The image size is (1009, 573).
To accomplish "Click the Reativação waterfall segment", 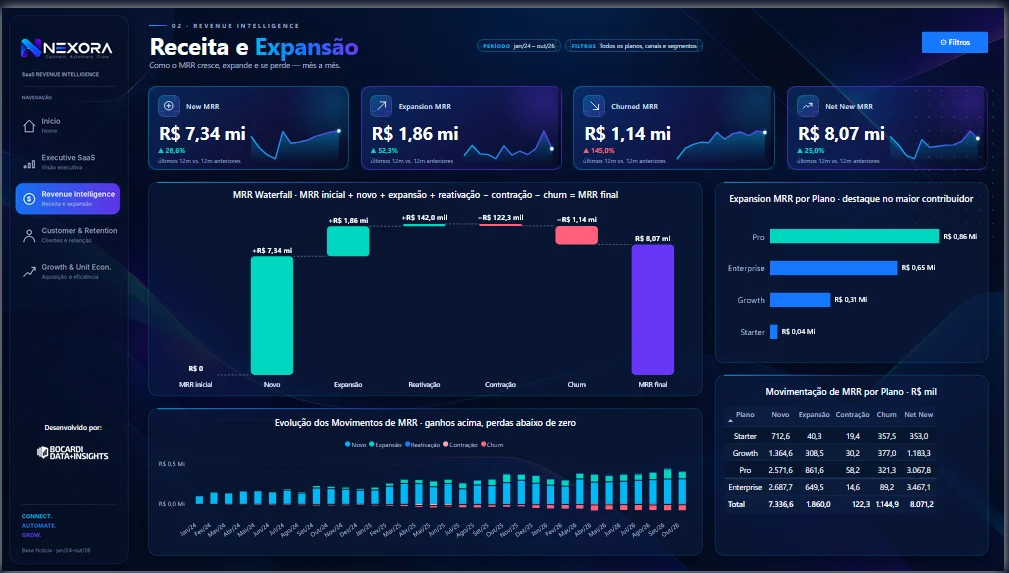I will coord(424,225).
